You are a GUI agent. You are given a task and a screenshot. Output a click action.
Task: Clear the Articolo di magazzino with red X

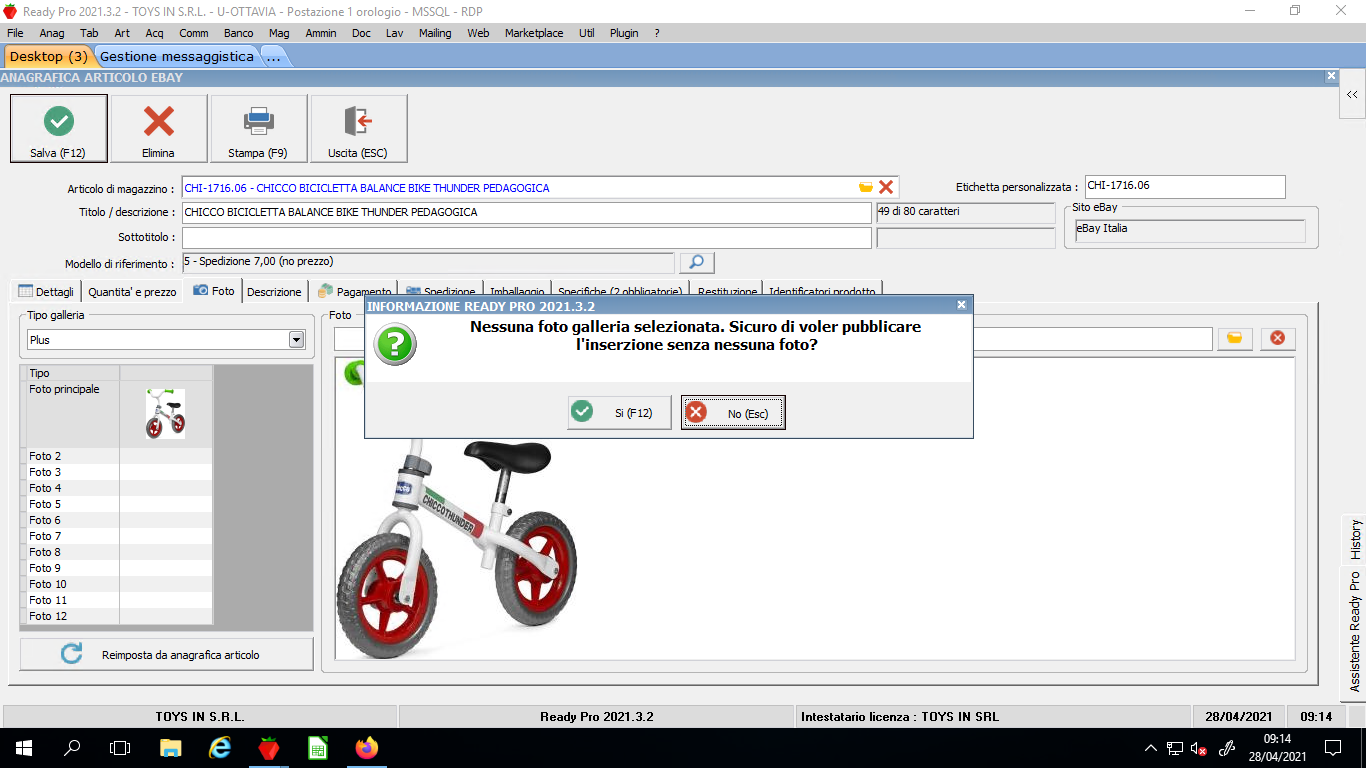click(x=886, y=187)
